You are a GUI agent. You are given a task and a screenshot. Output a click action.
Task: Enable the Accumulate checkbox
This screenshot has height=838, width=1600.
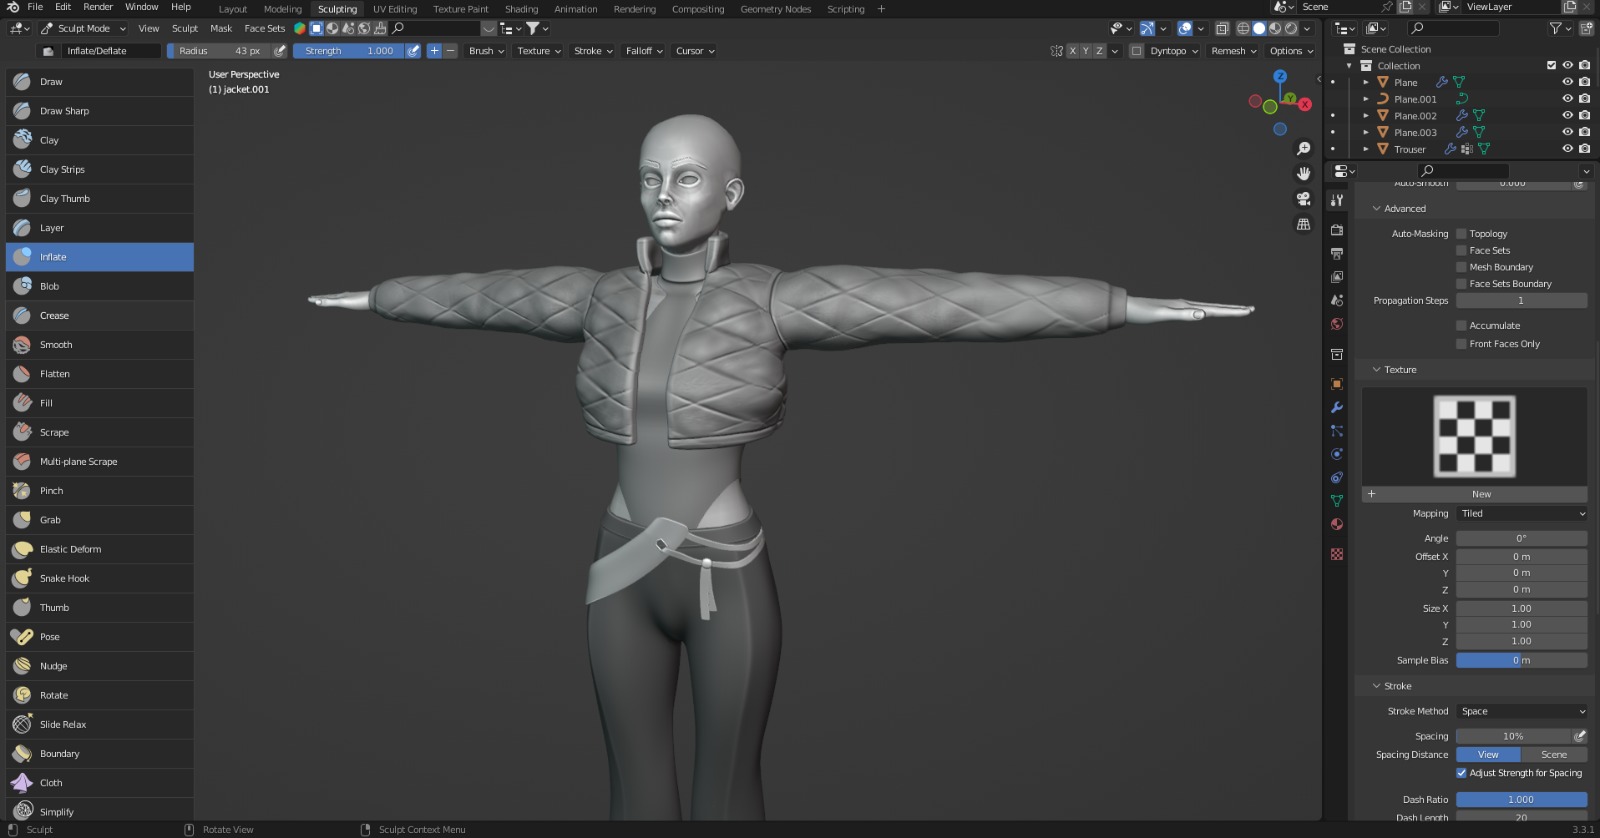tap(1461, 326)
